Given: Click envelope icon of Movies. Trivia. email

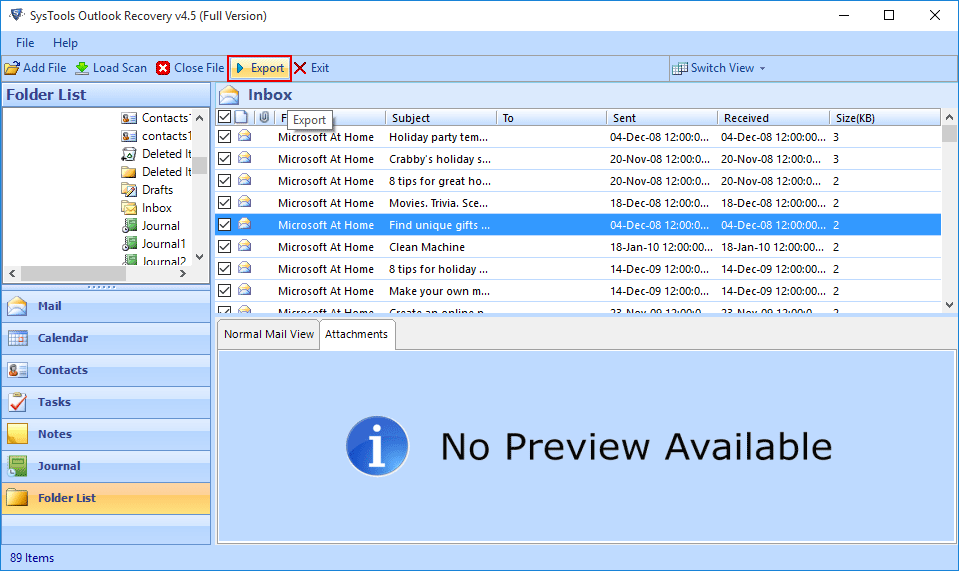Looking at the screenshot, I should click(x=245, y=202).
